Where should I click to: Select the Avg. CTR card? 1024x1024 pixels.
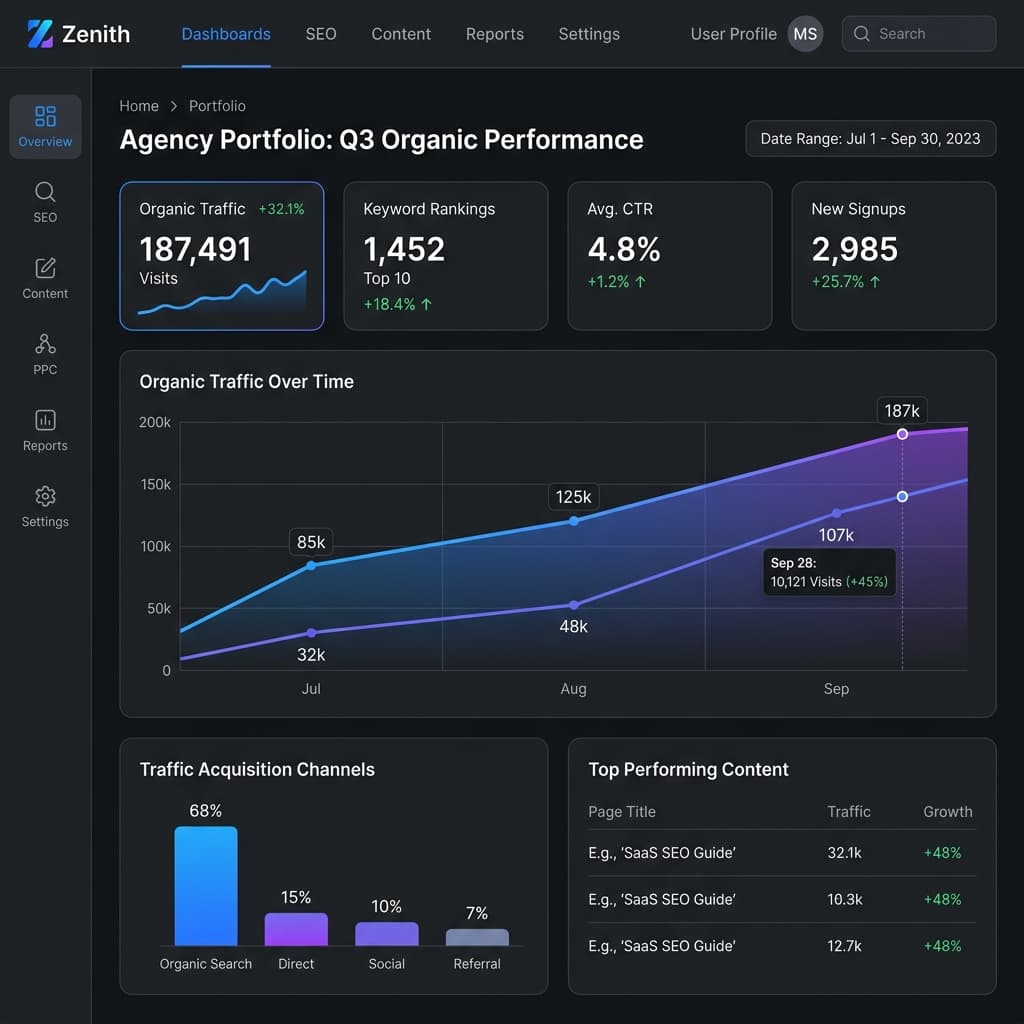click(x=670, y=256)
